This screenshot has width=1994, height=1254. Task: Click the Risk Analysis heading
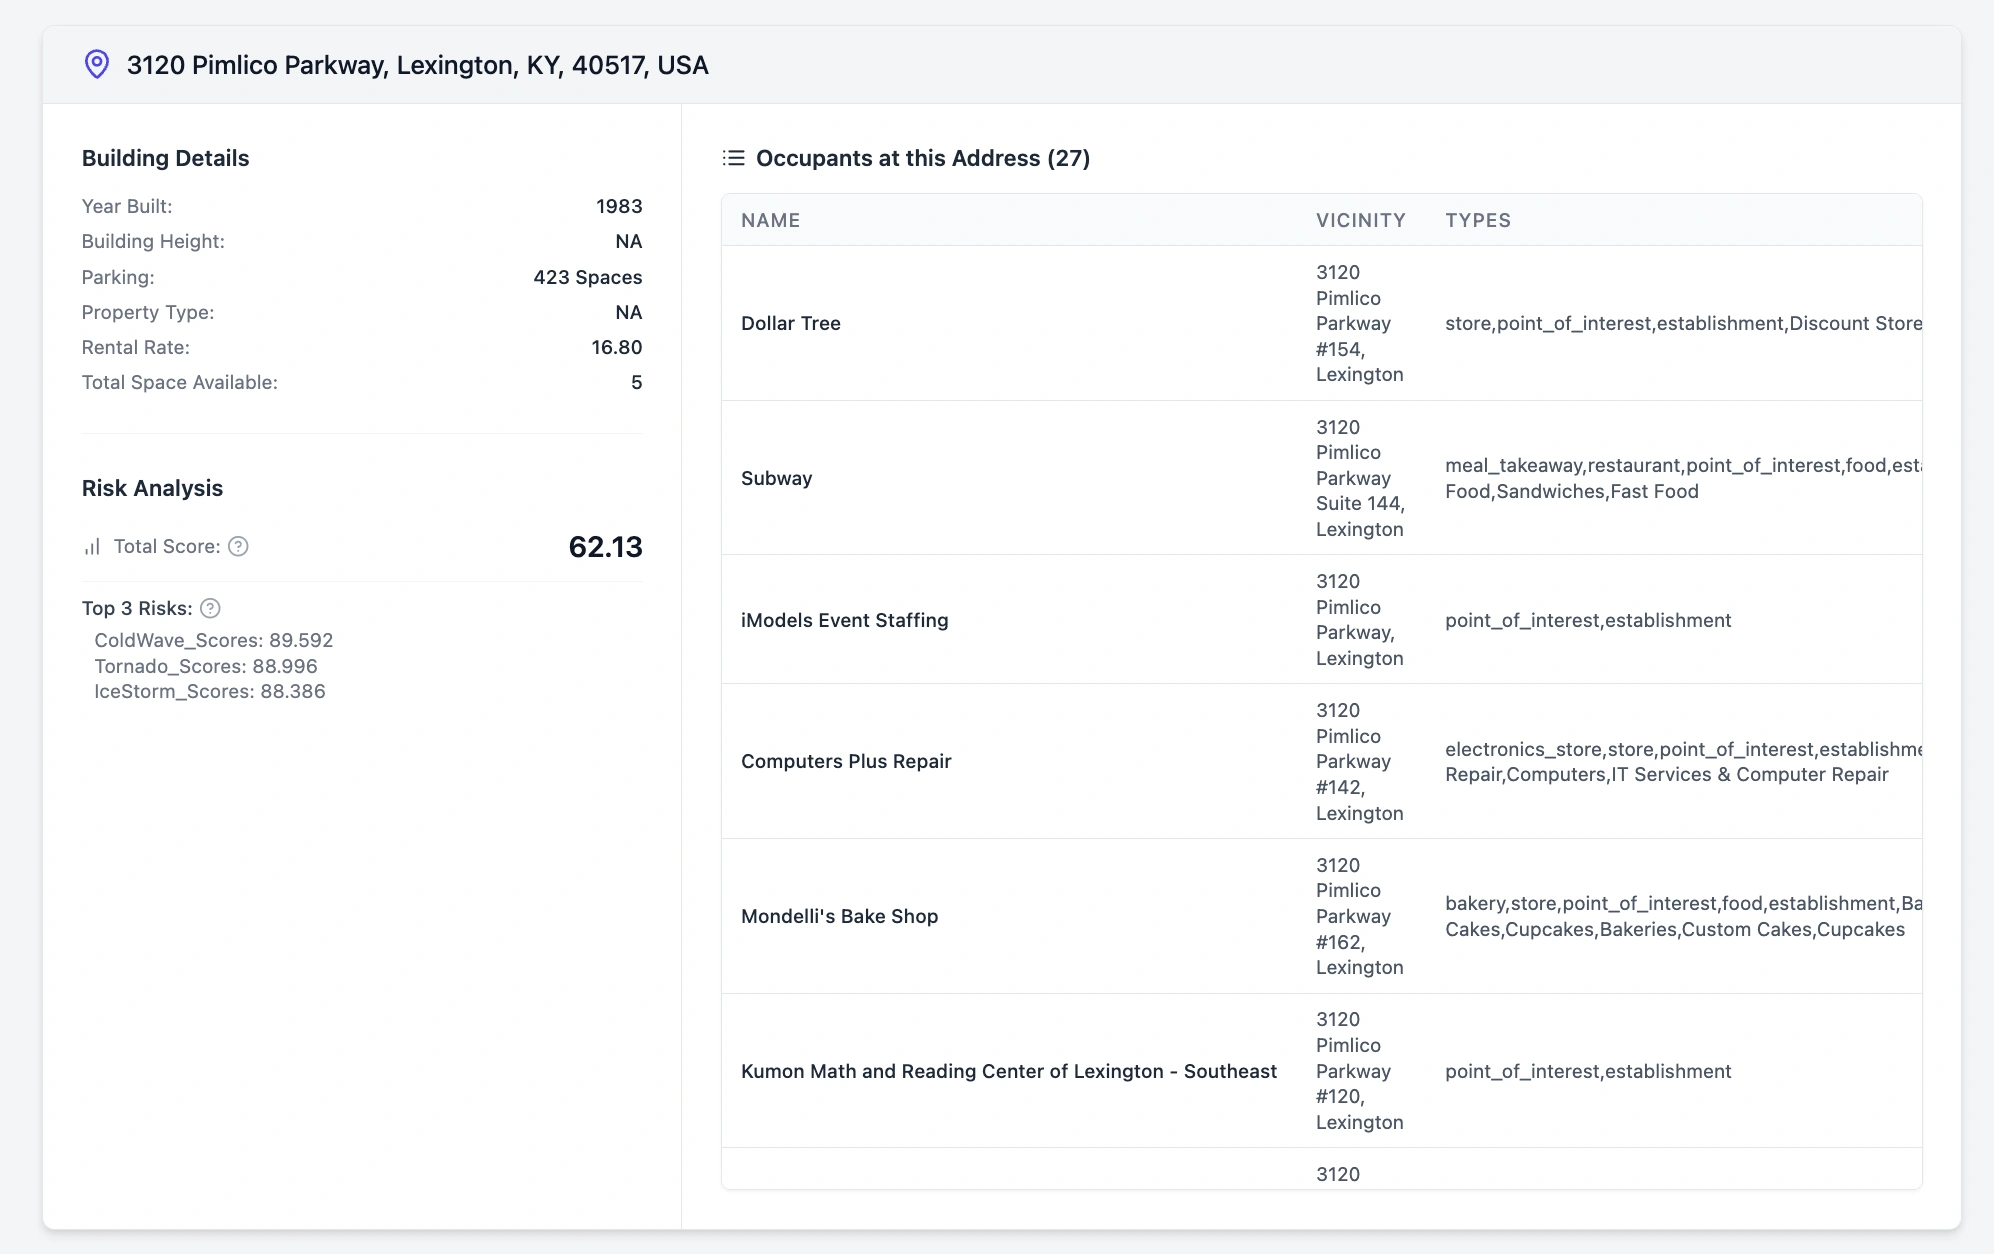click(x=152, y=488)
